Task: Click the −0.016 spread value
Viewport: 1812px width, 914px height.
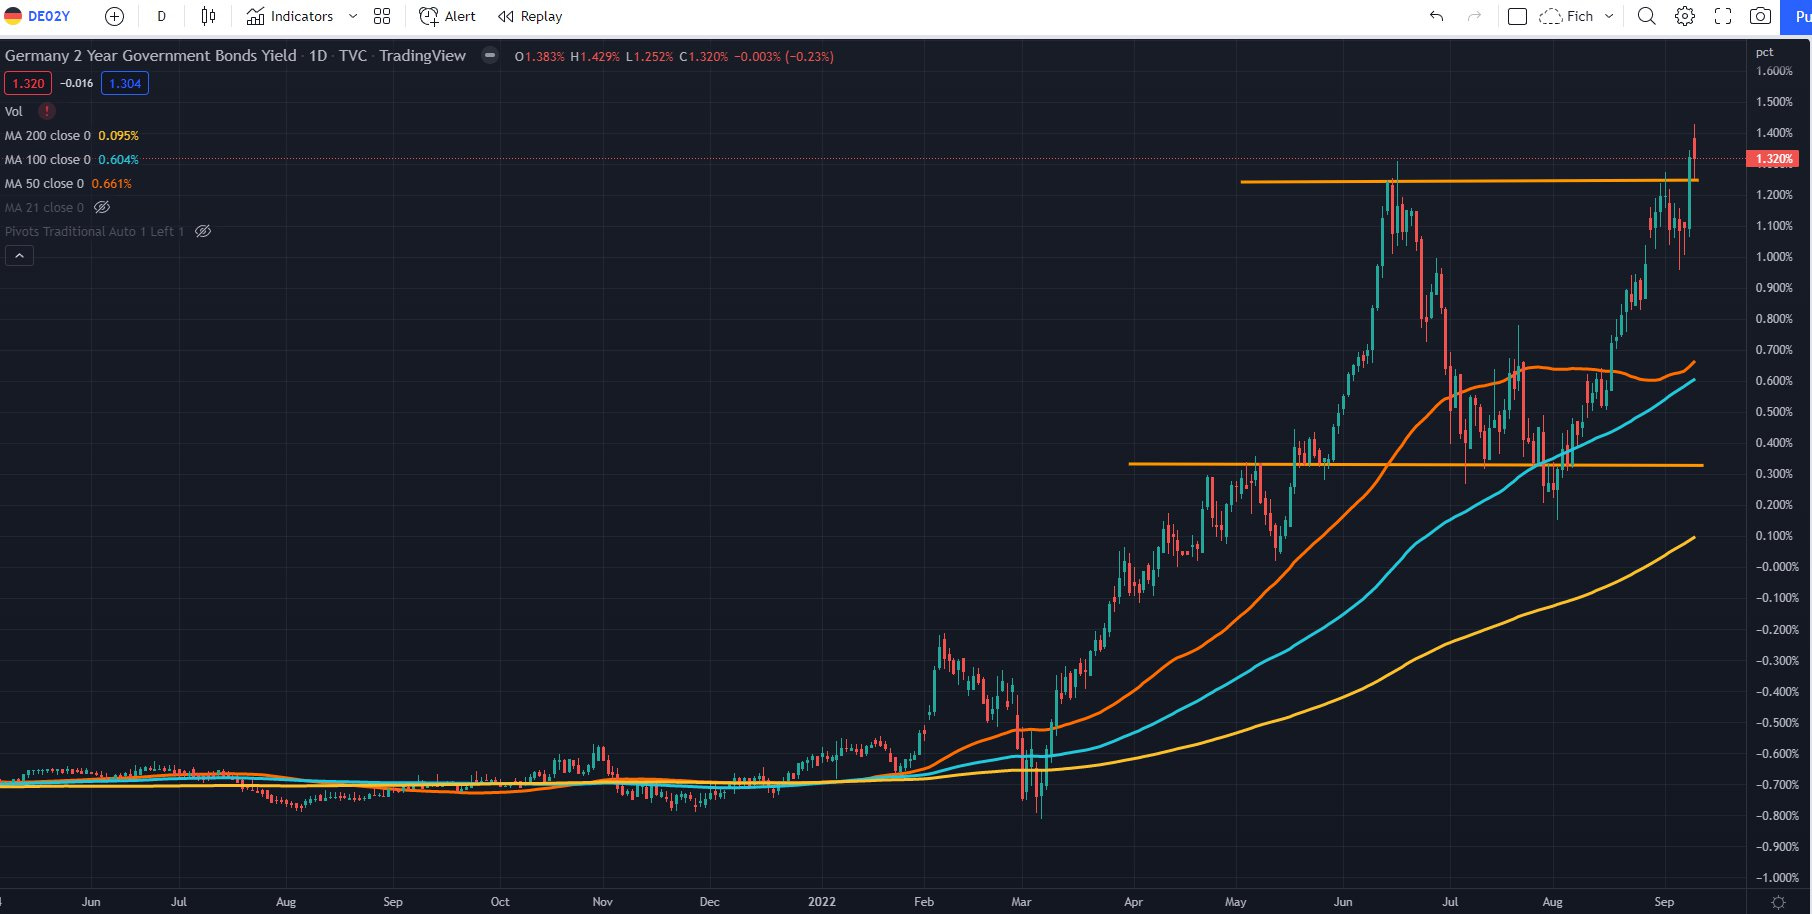Action: coord(76,83)
